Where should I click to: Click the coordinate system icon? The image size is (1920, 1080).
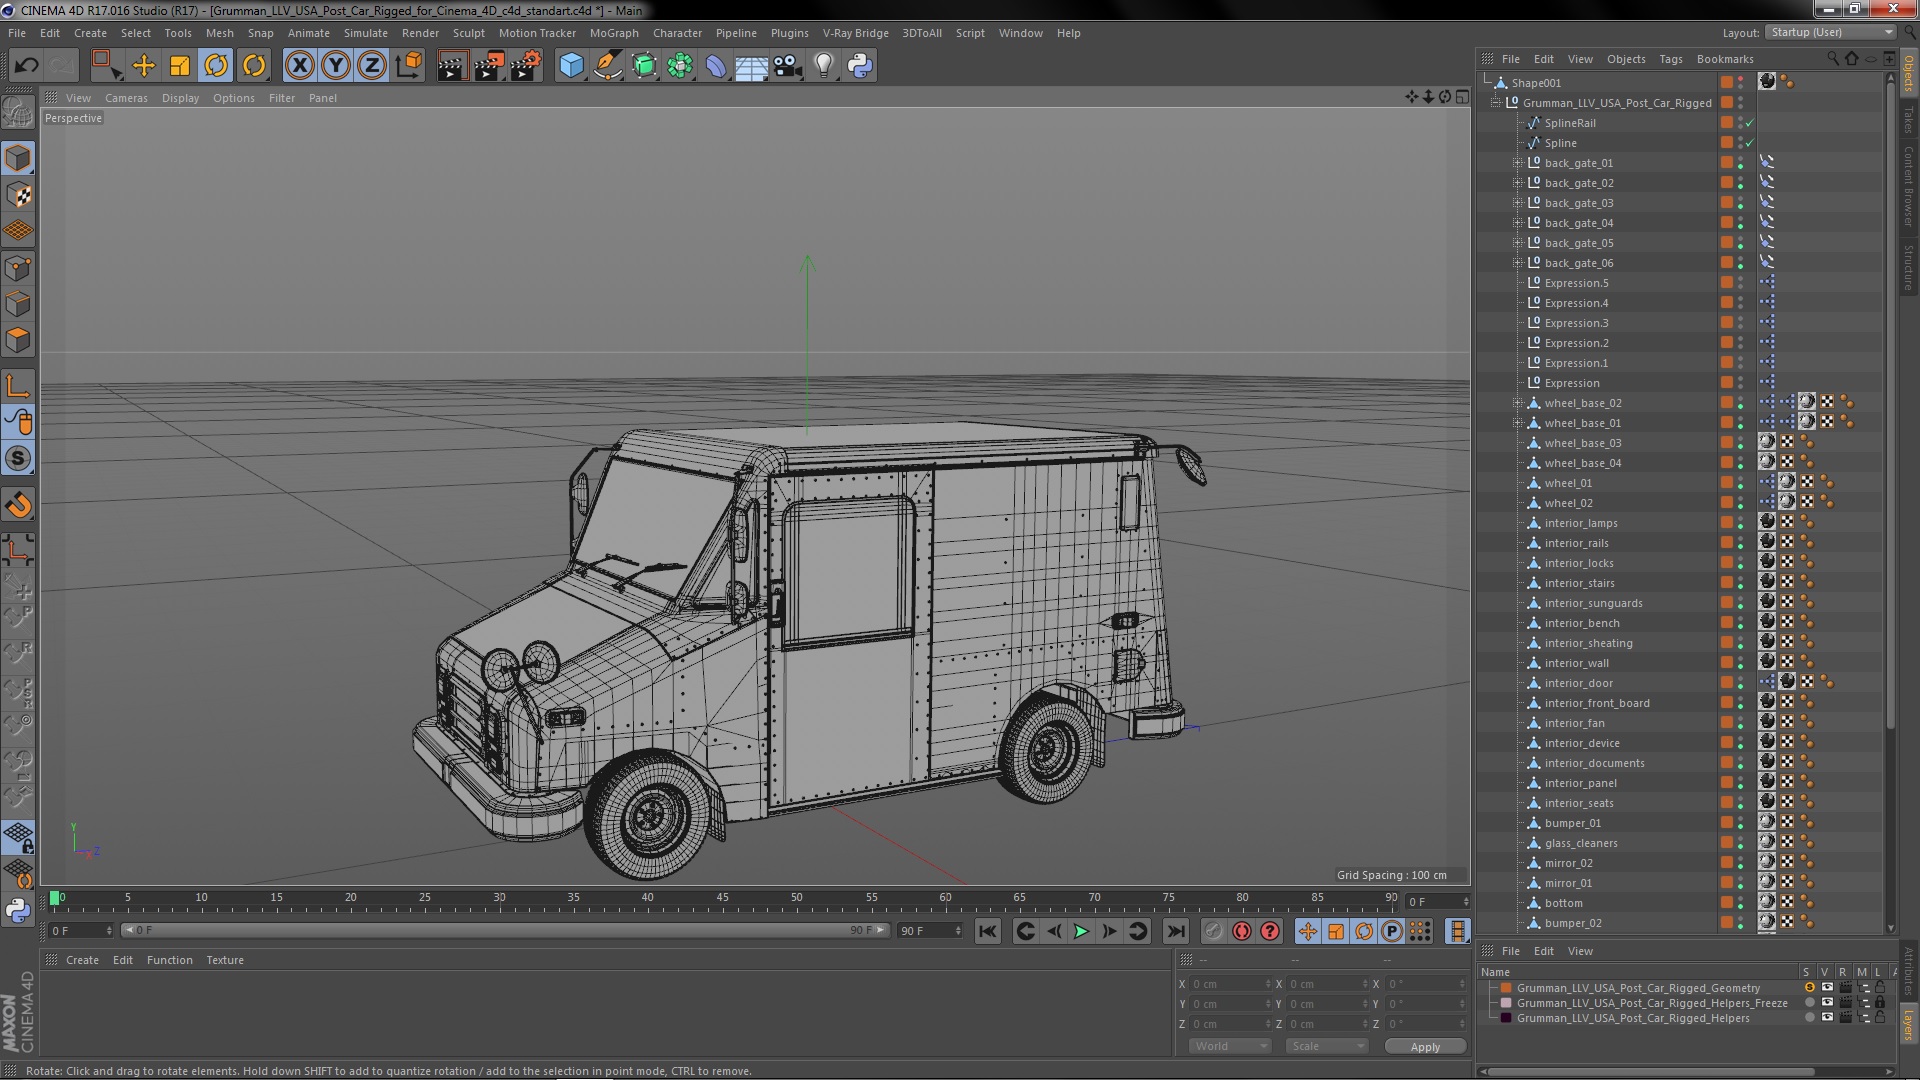click(408, 66)
